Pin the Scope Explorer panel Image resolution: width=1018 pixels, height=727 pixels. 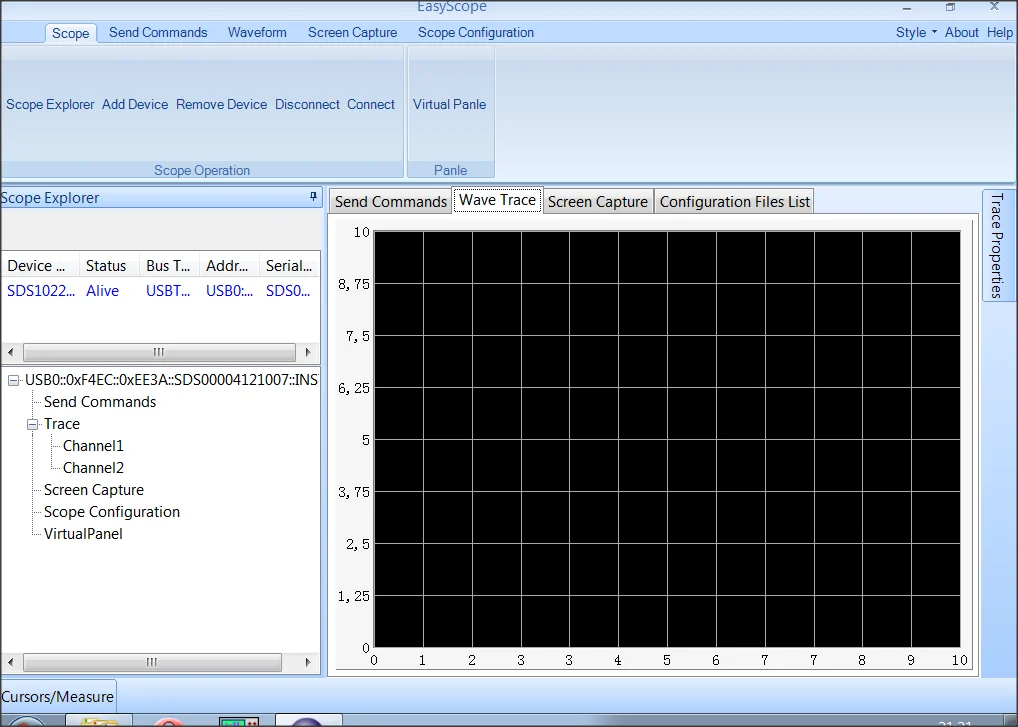[x=313, y=198]
